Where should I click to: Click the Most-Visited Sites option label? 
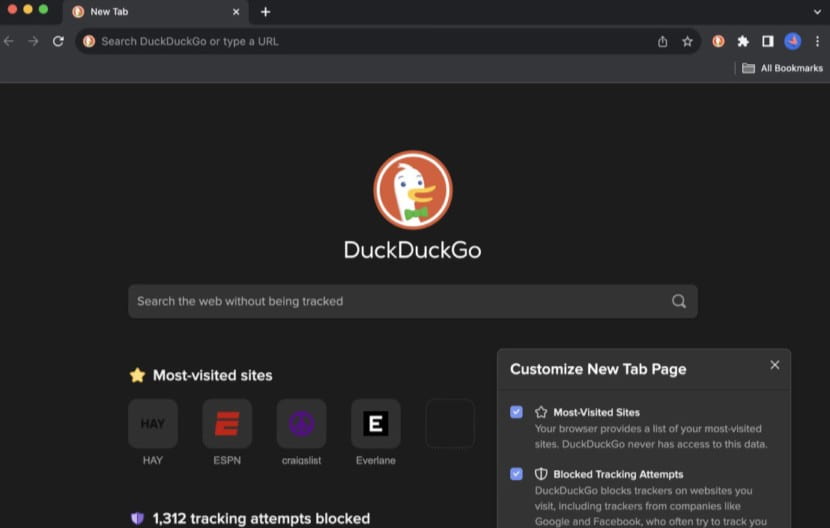[x=597, y=412]
